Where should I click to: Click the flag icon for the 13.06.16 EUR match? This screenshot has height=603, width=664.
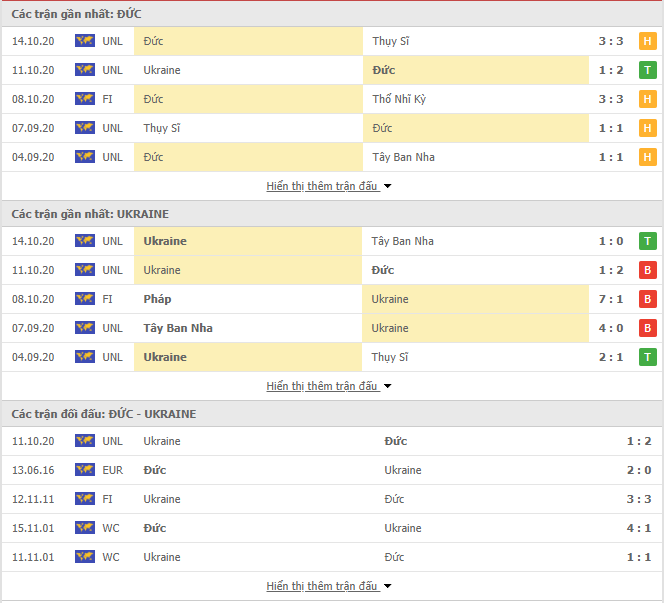point(85,470)
